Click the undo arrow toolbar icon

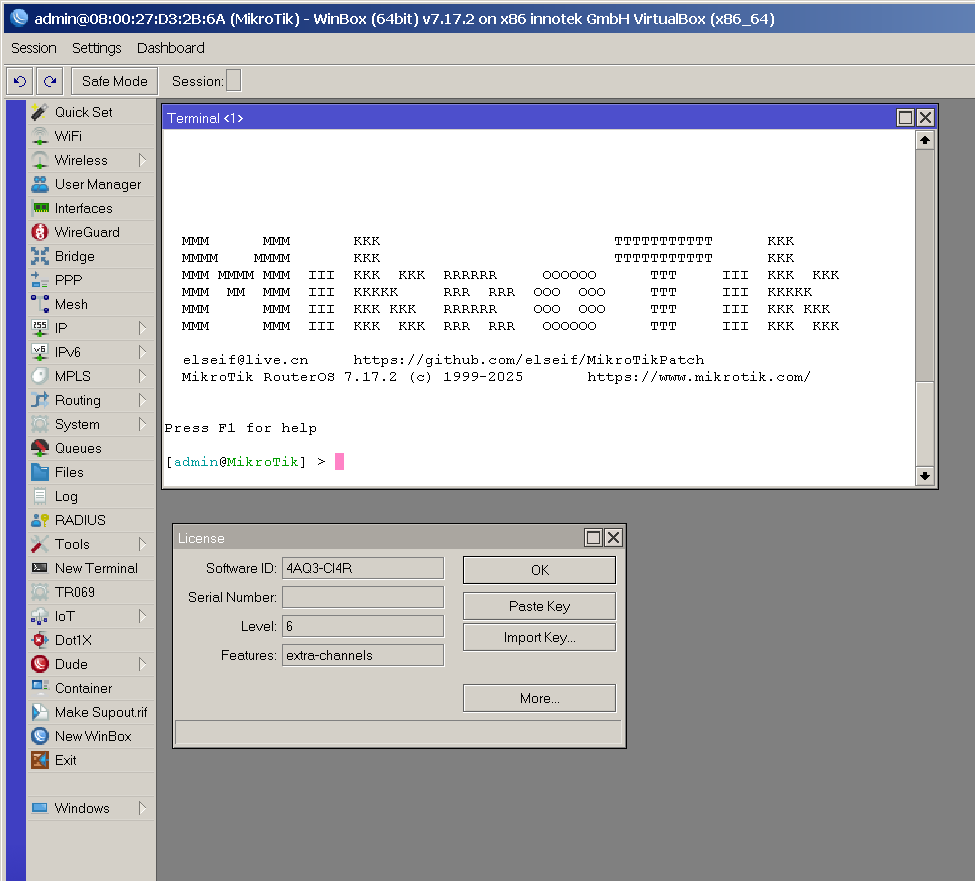pos(20,81)
